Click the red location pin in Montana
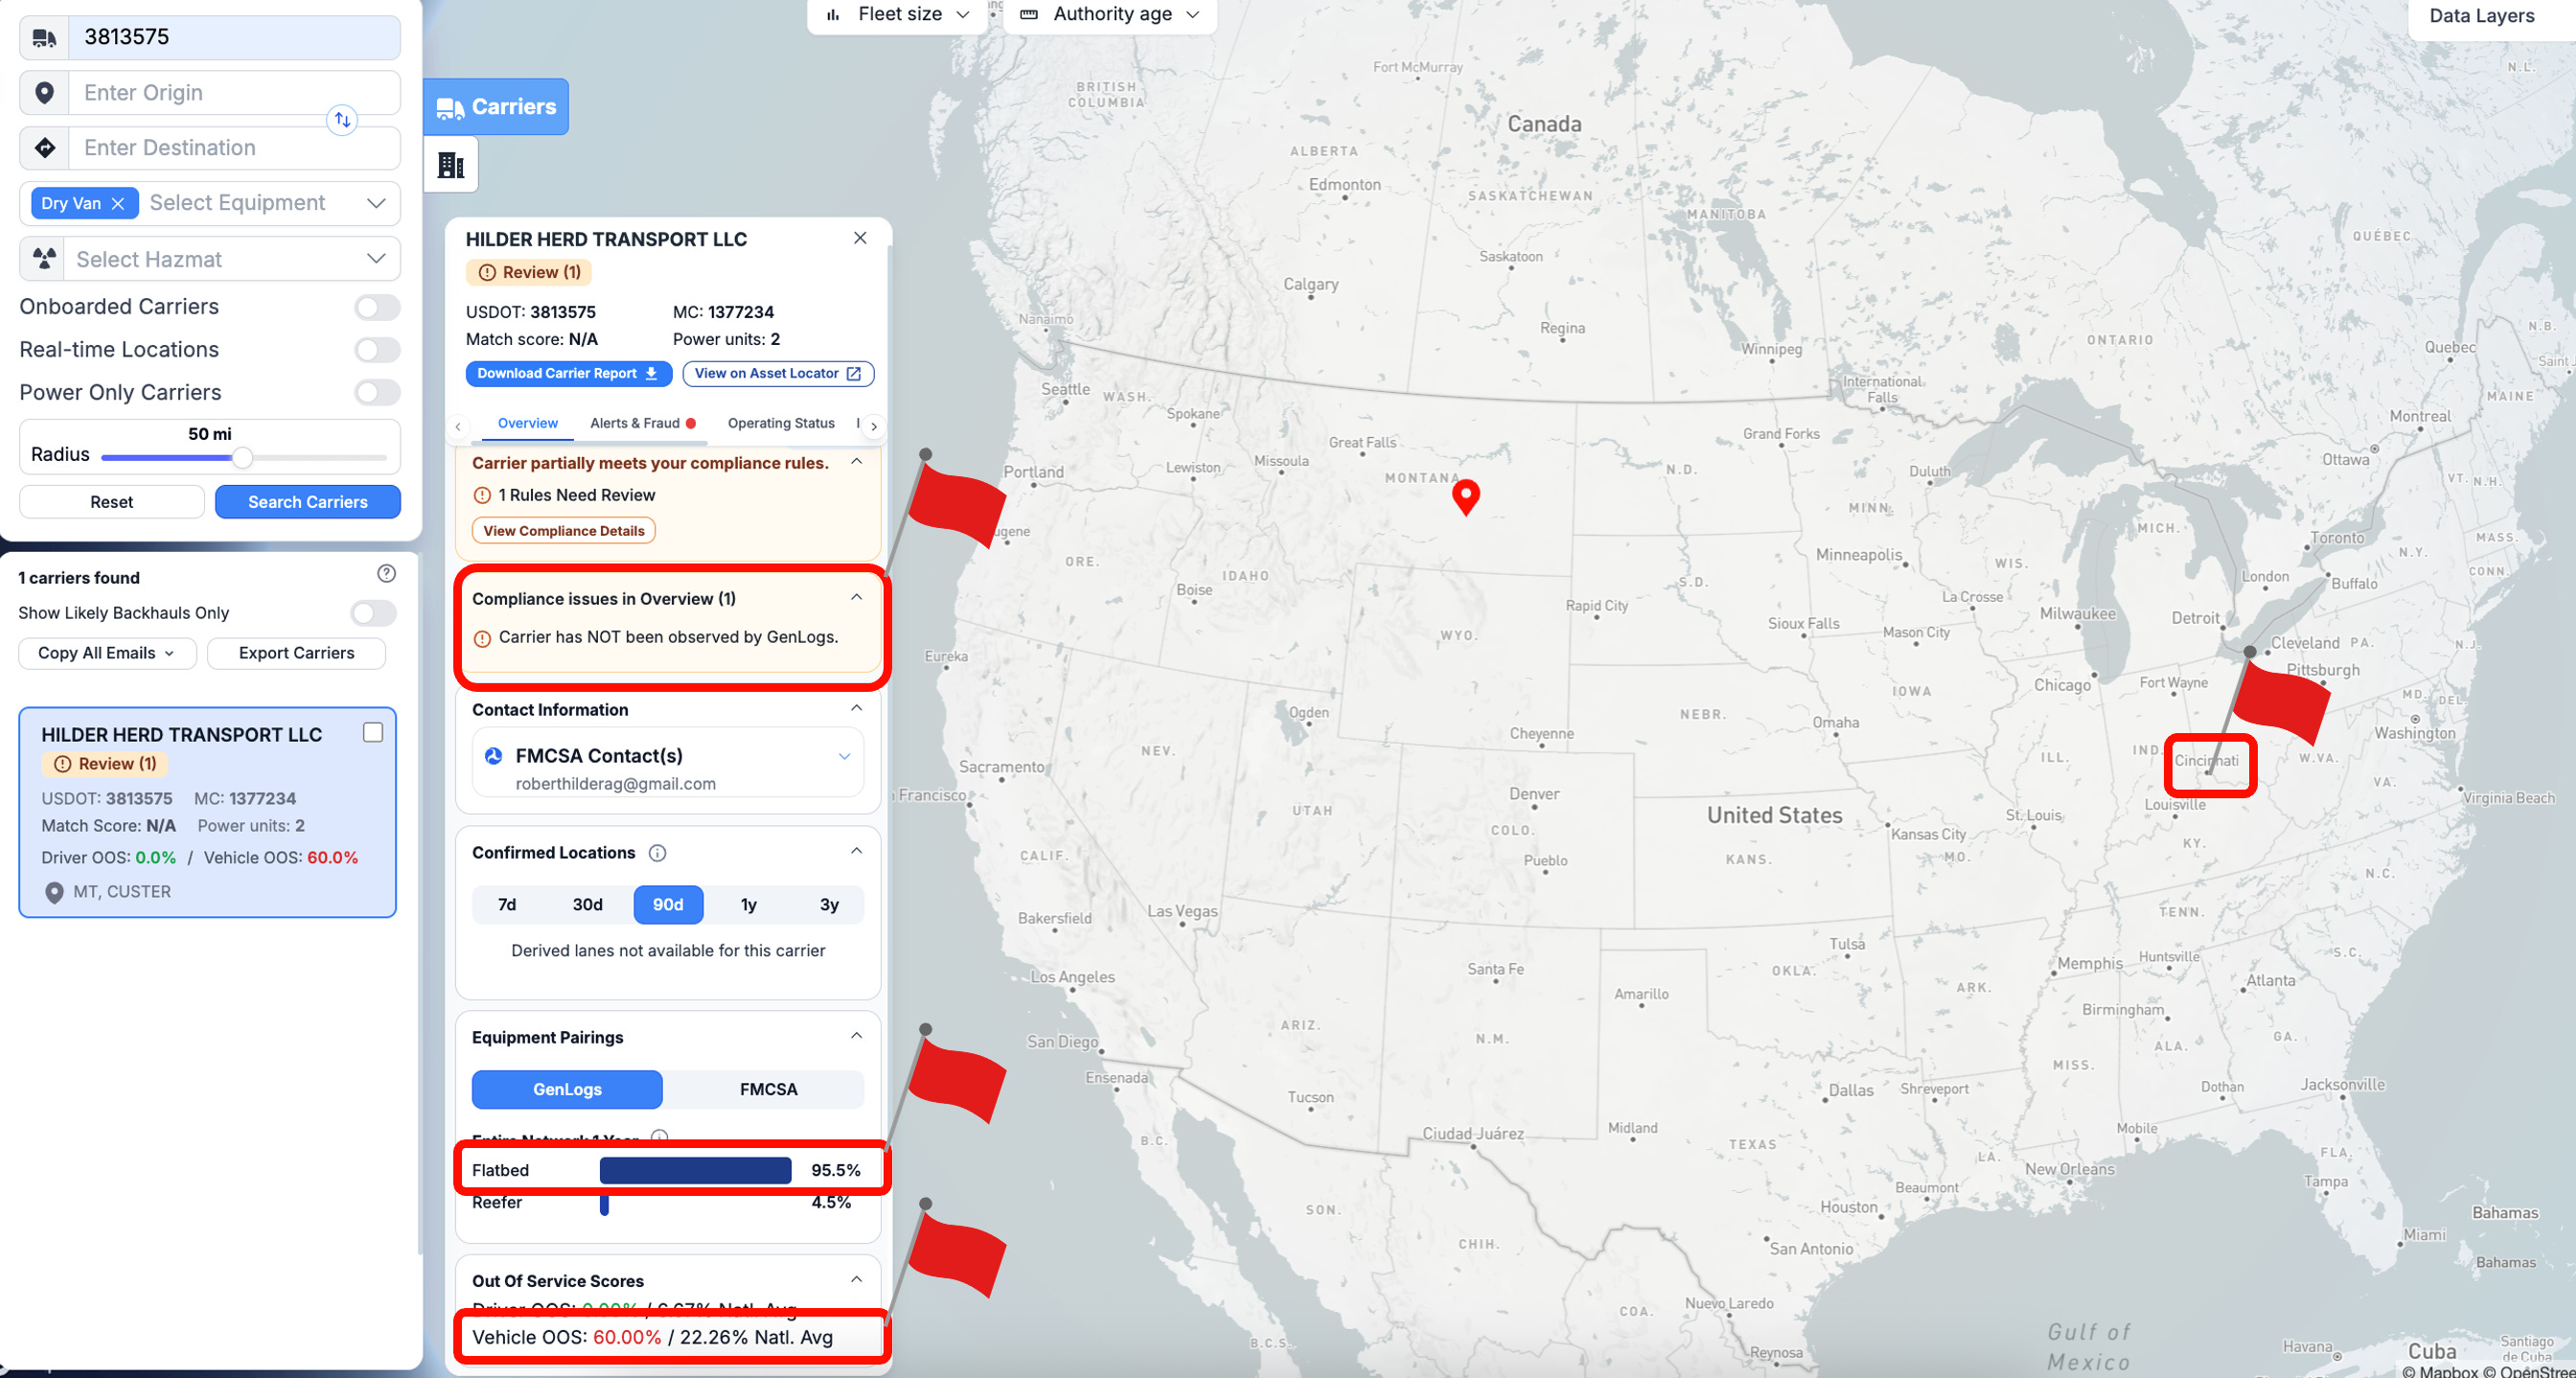 (x=1465, y=496)
